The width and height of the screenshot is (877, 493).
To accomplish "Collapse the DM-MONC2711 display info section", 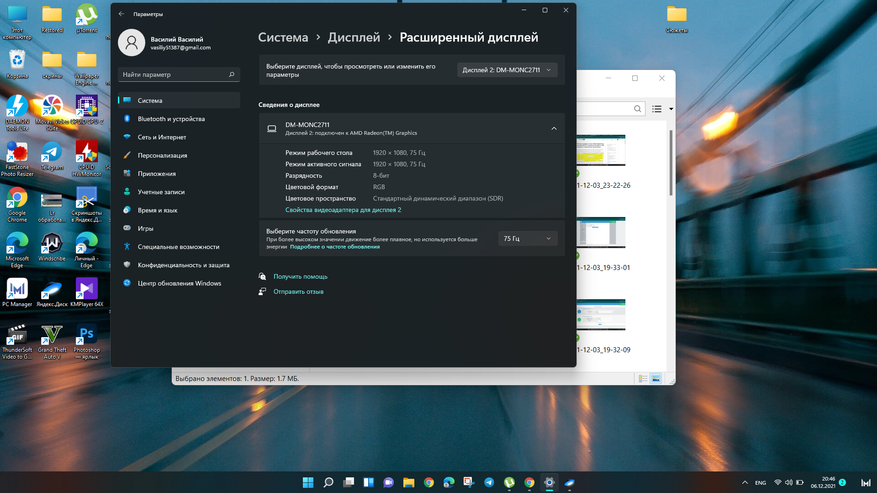I will tap(554, 128).
